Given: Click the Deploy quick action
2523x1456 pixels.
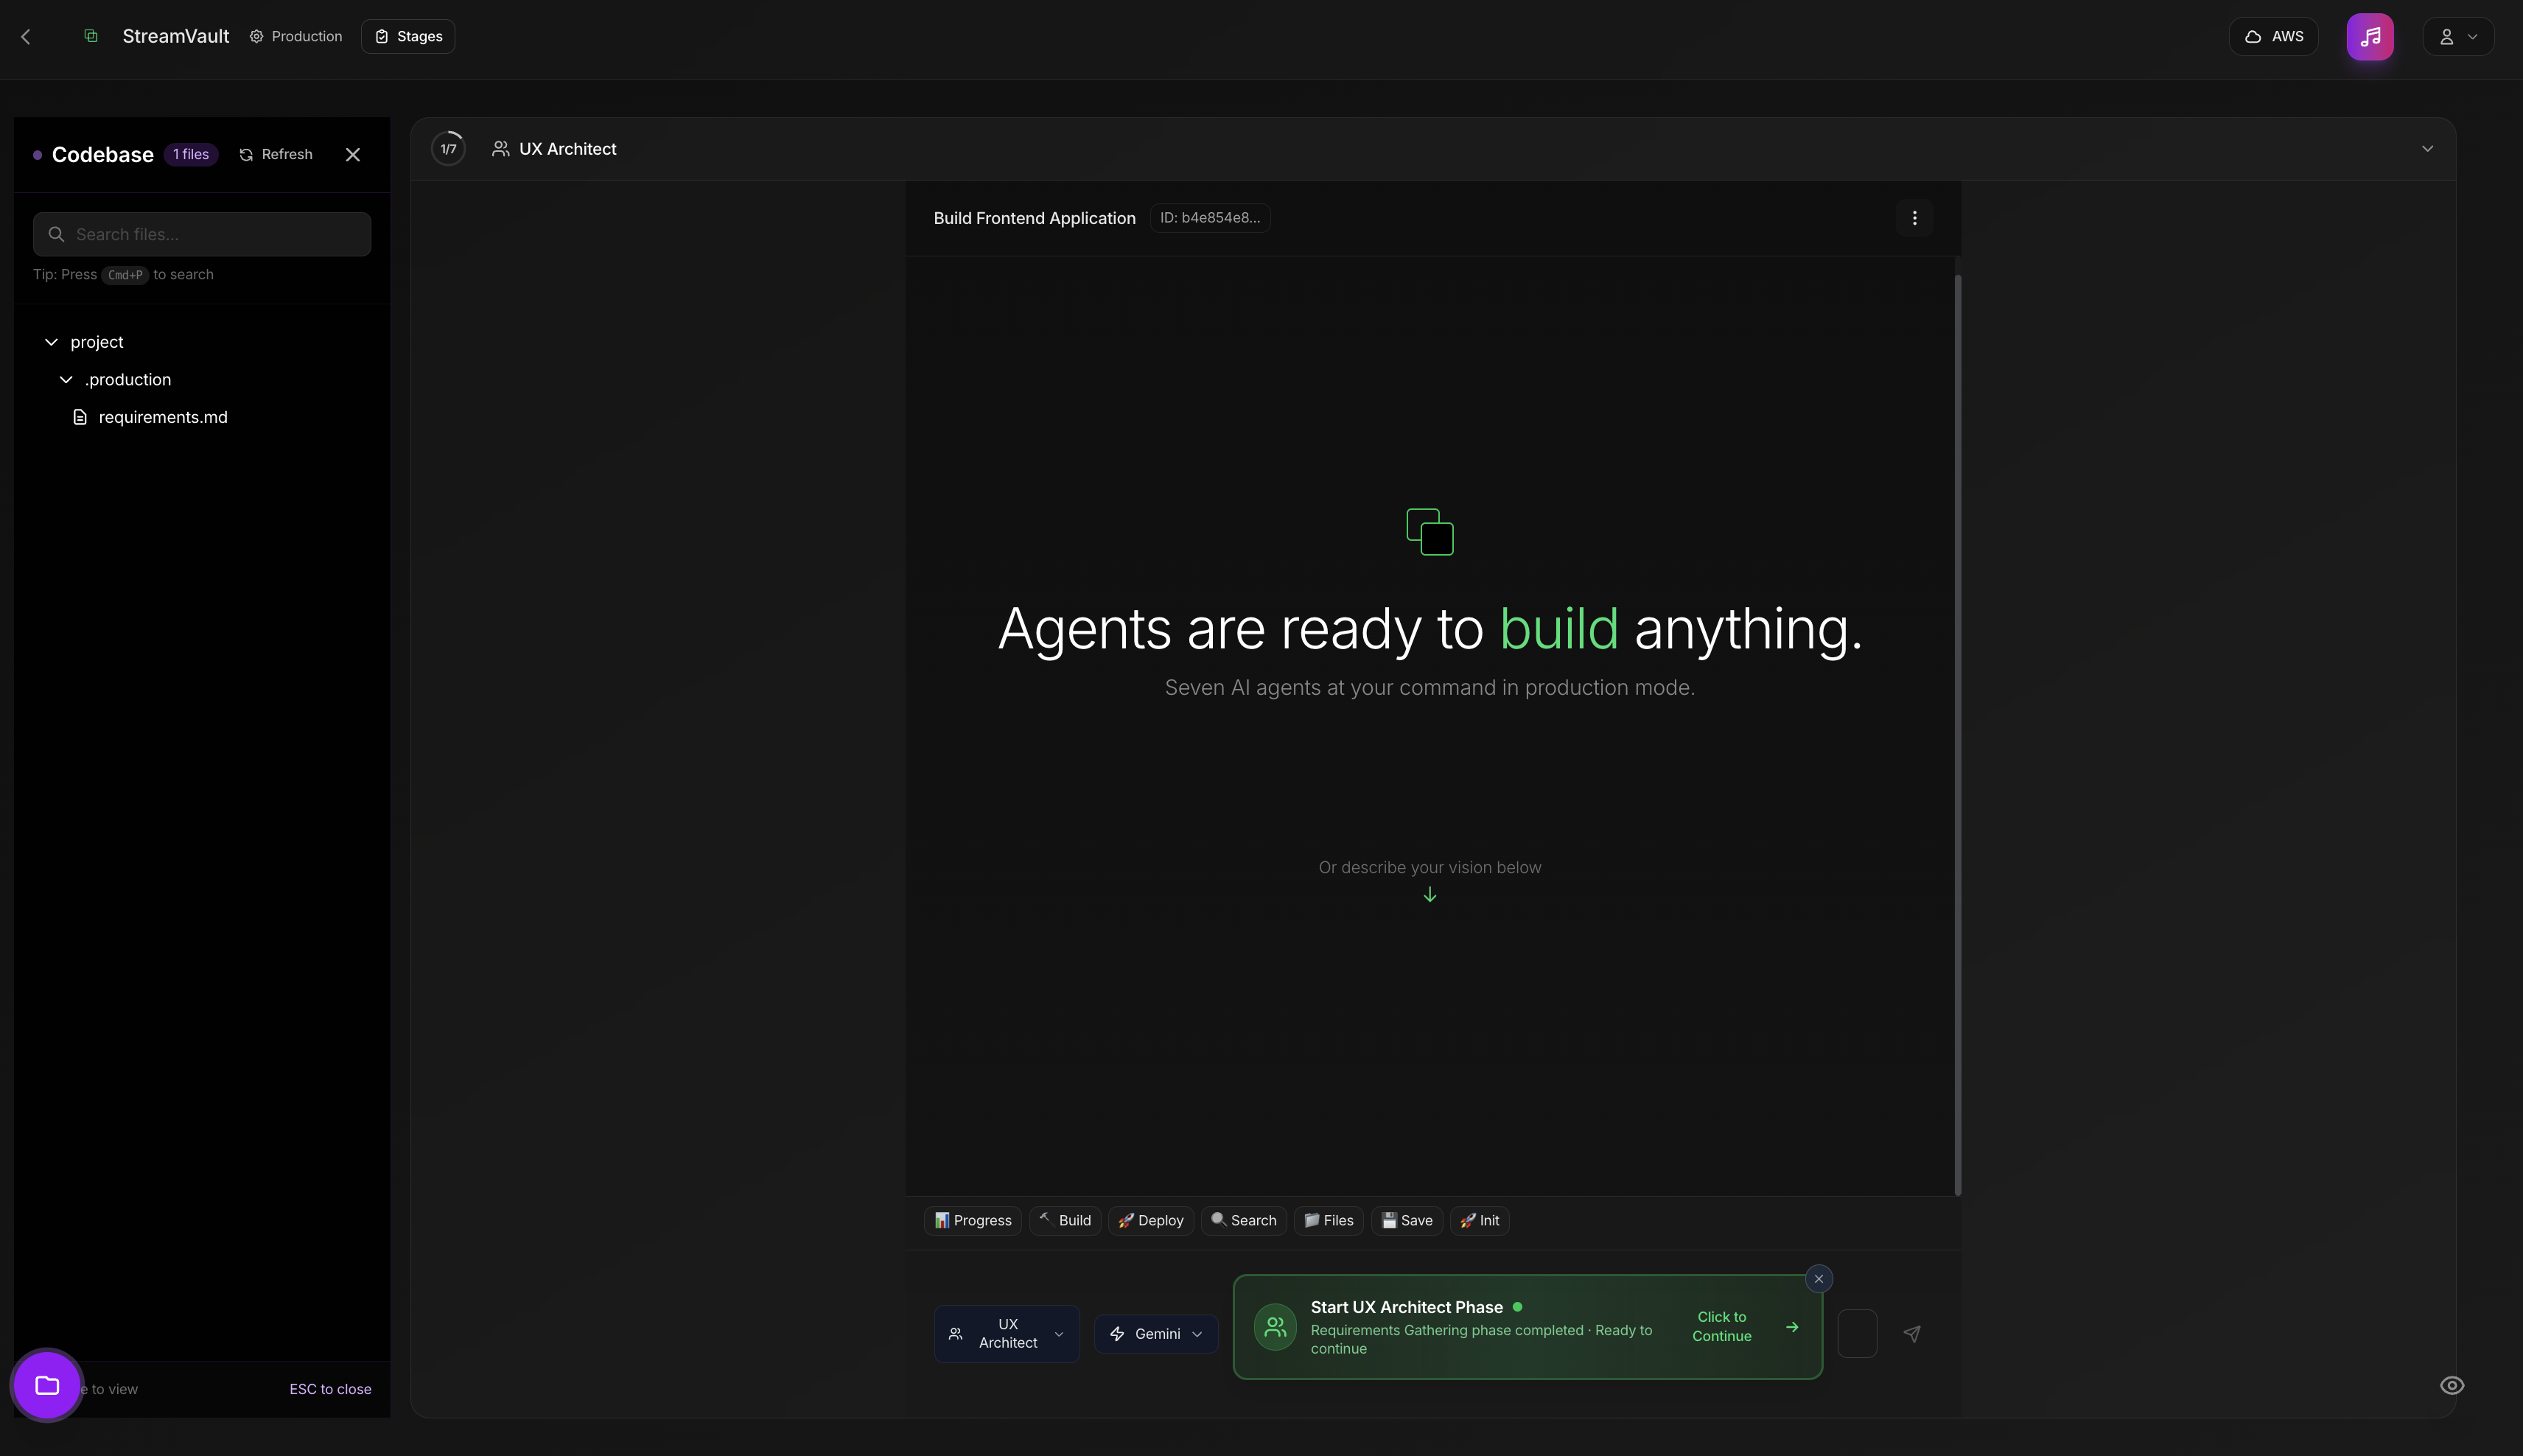Looking at the screenshot, I should tap(1150, 1220).
